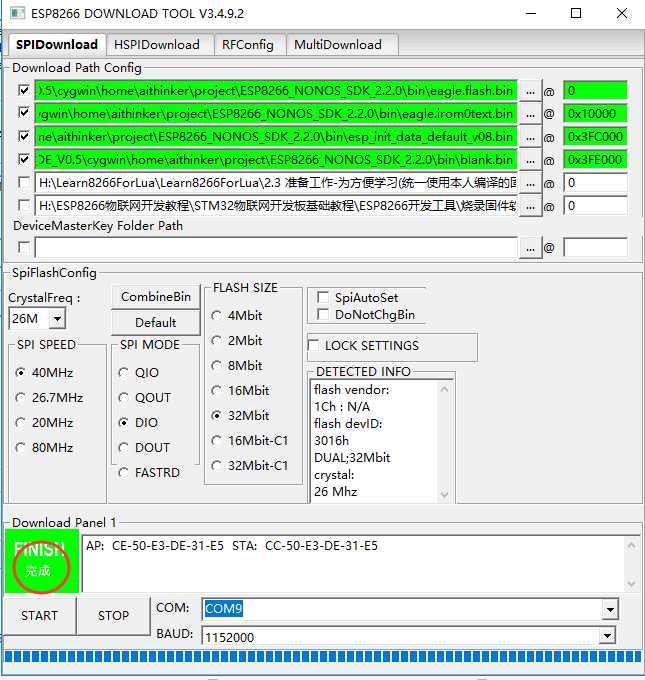Screen dimensions: 645x680
Task: Open the BAUD rate dropdown
Action: 607,636
